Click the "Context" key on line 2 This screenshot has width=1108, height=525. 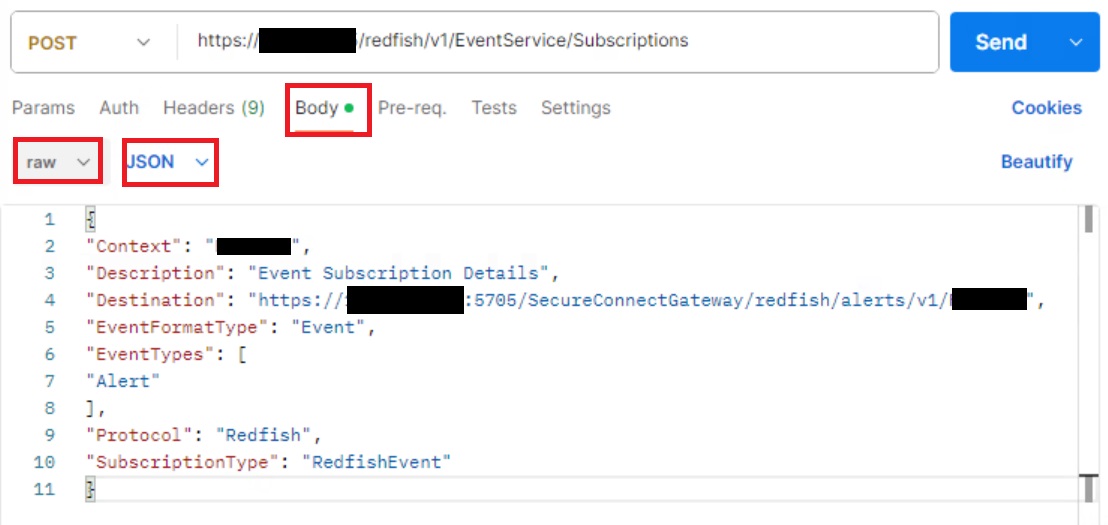coord(134,247)
